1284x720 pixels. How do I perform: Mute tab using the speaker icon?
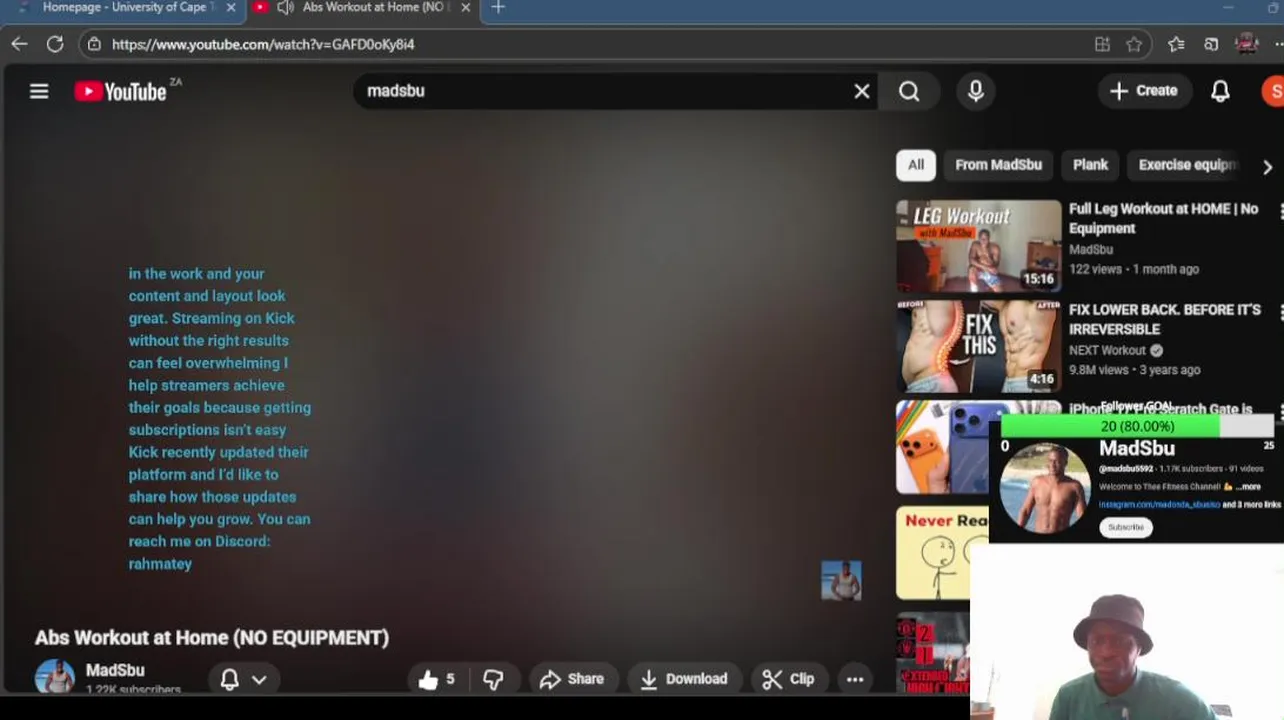[x=285, y=7]
